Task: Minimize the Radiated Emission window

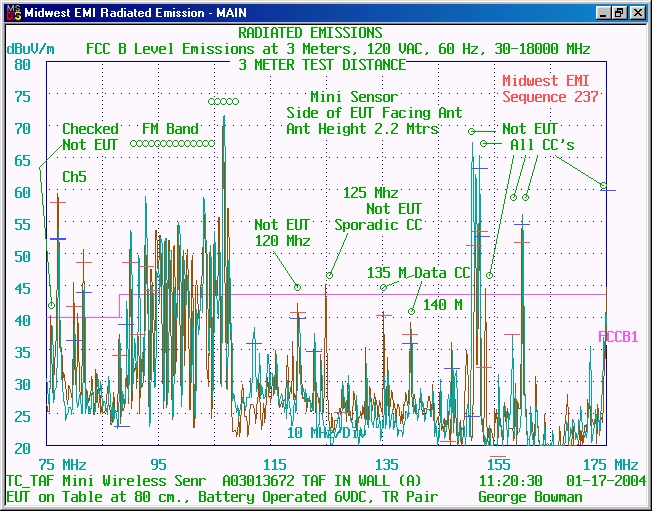Action: coord(603,13)
